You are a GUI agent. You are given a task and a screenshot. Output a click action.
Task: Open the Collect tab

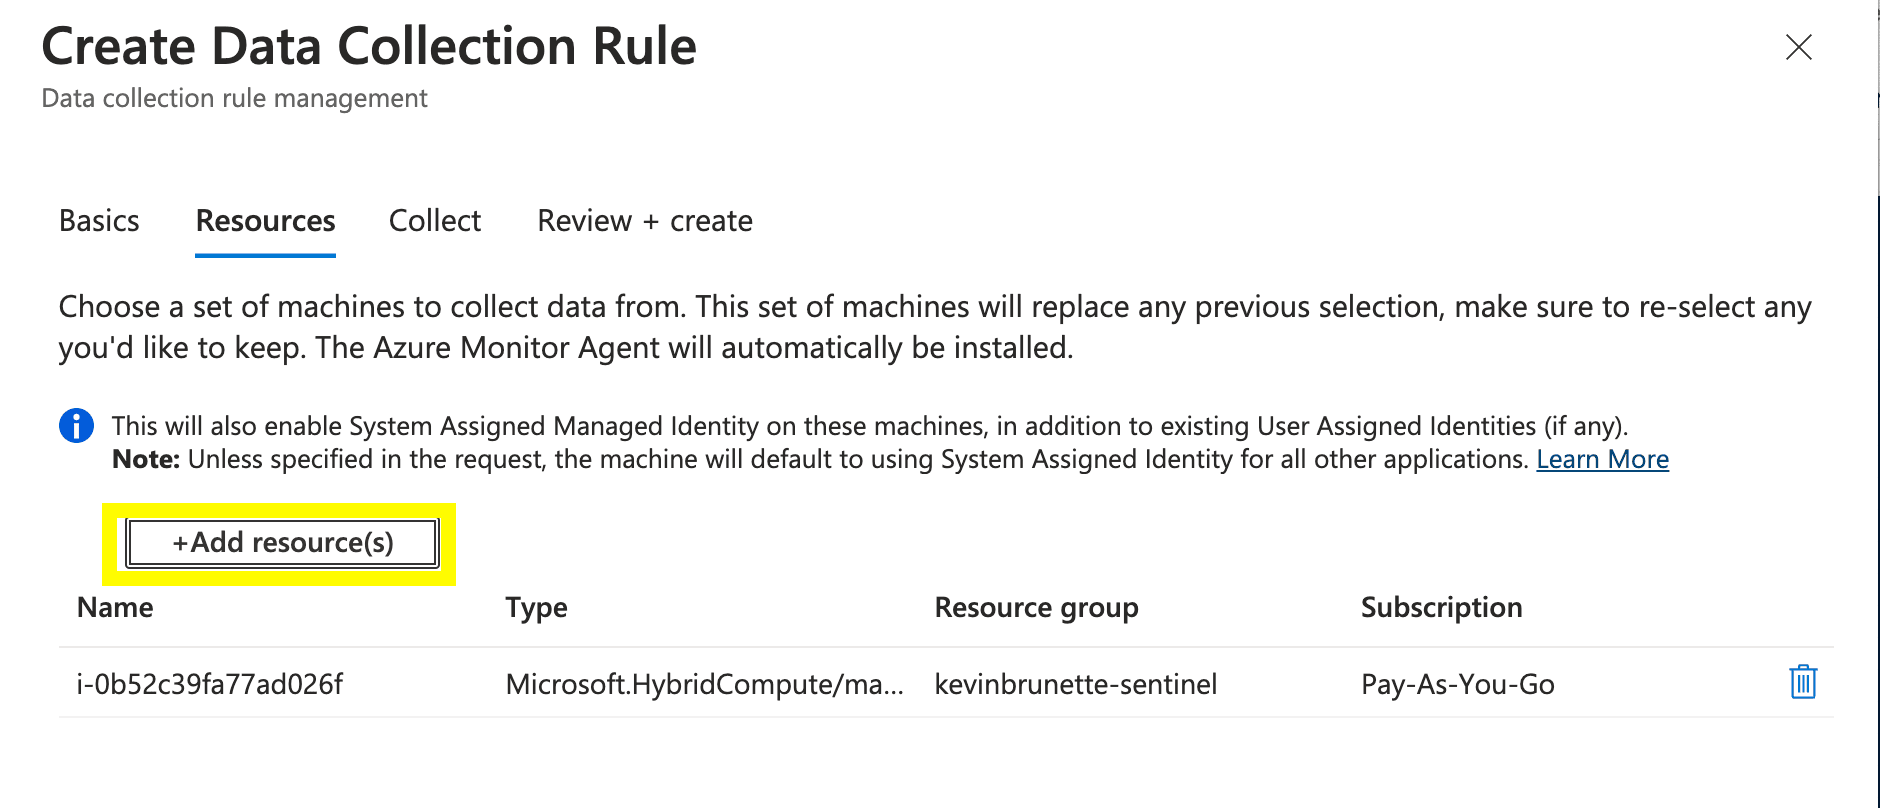pos(434,221)
